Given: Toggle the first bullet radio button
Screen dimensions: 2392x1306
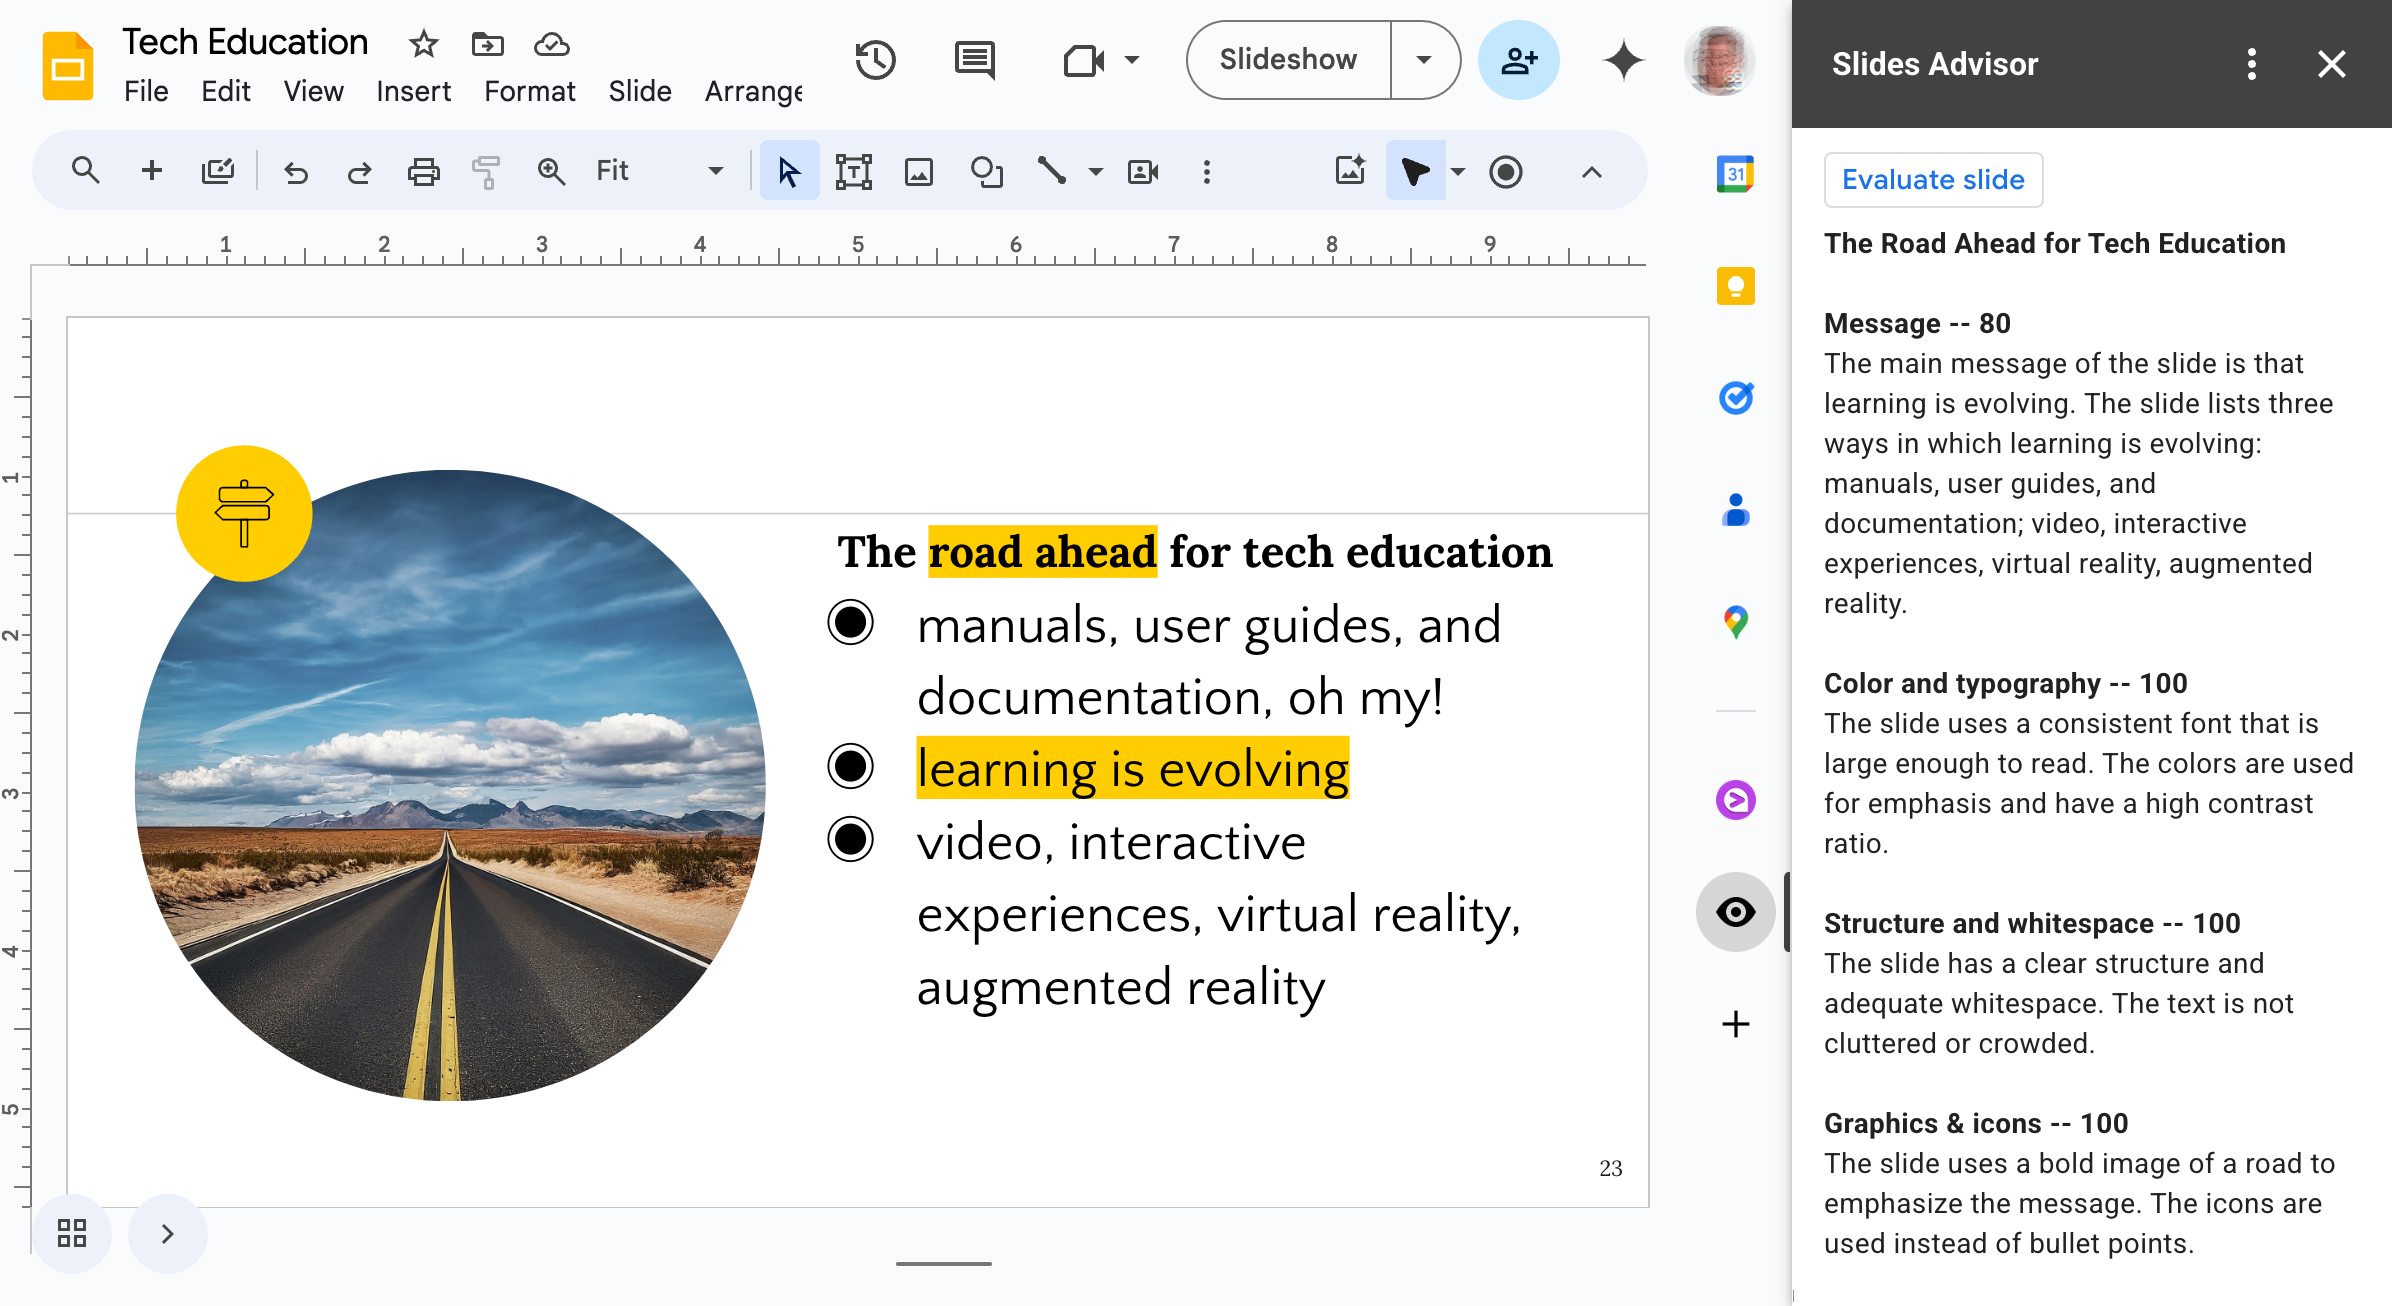Looking at the screenshot, I should pos(854,624).
